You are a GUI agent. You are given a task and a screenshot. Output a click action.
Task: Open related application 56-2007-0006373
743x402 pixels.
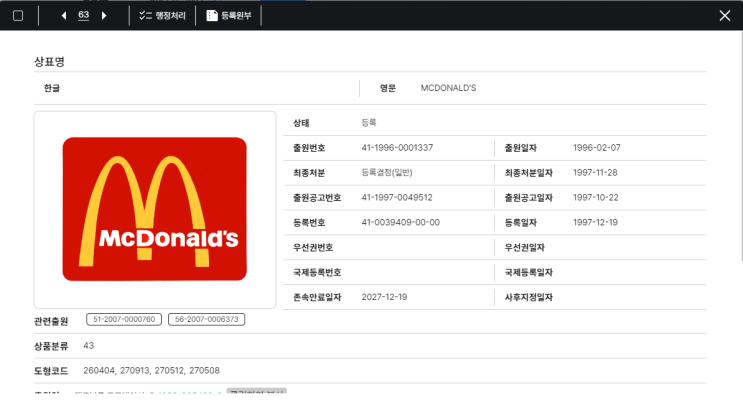(x=207, y=320)
